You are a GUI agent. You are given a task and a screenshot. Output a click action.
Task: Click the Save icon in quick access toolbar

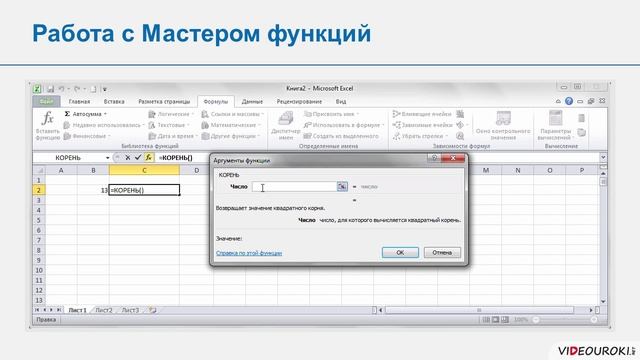[x=51, y=89]
